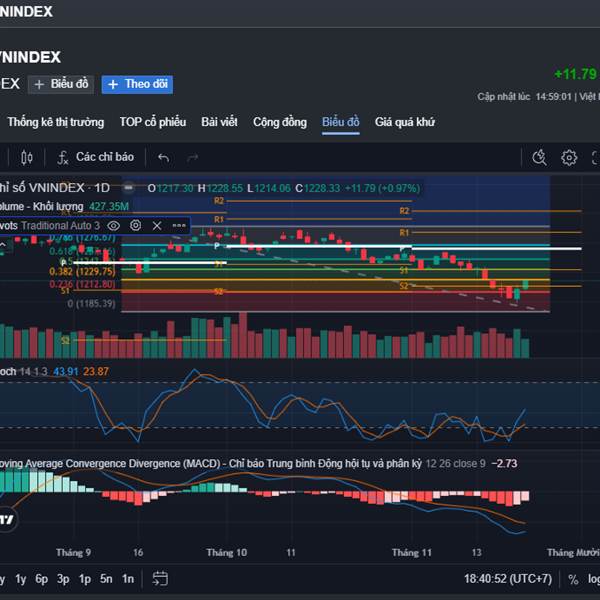Screen dimensions: 600x600
Task: Select the Chỉ số VNINDEX · 1D legend title
Action: 55,188
